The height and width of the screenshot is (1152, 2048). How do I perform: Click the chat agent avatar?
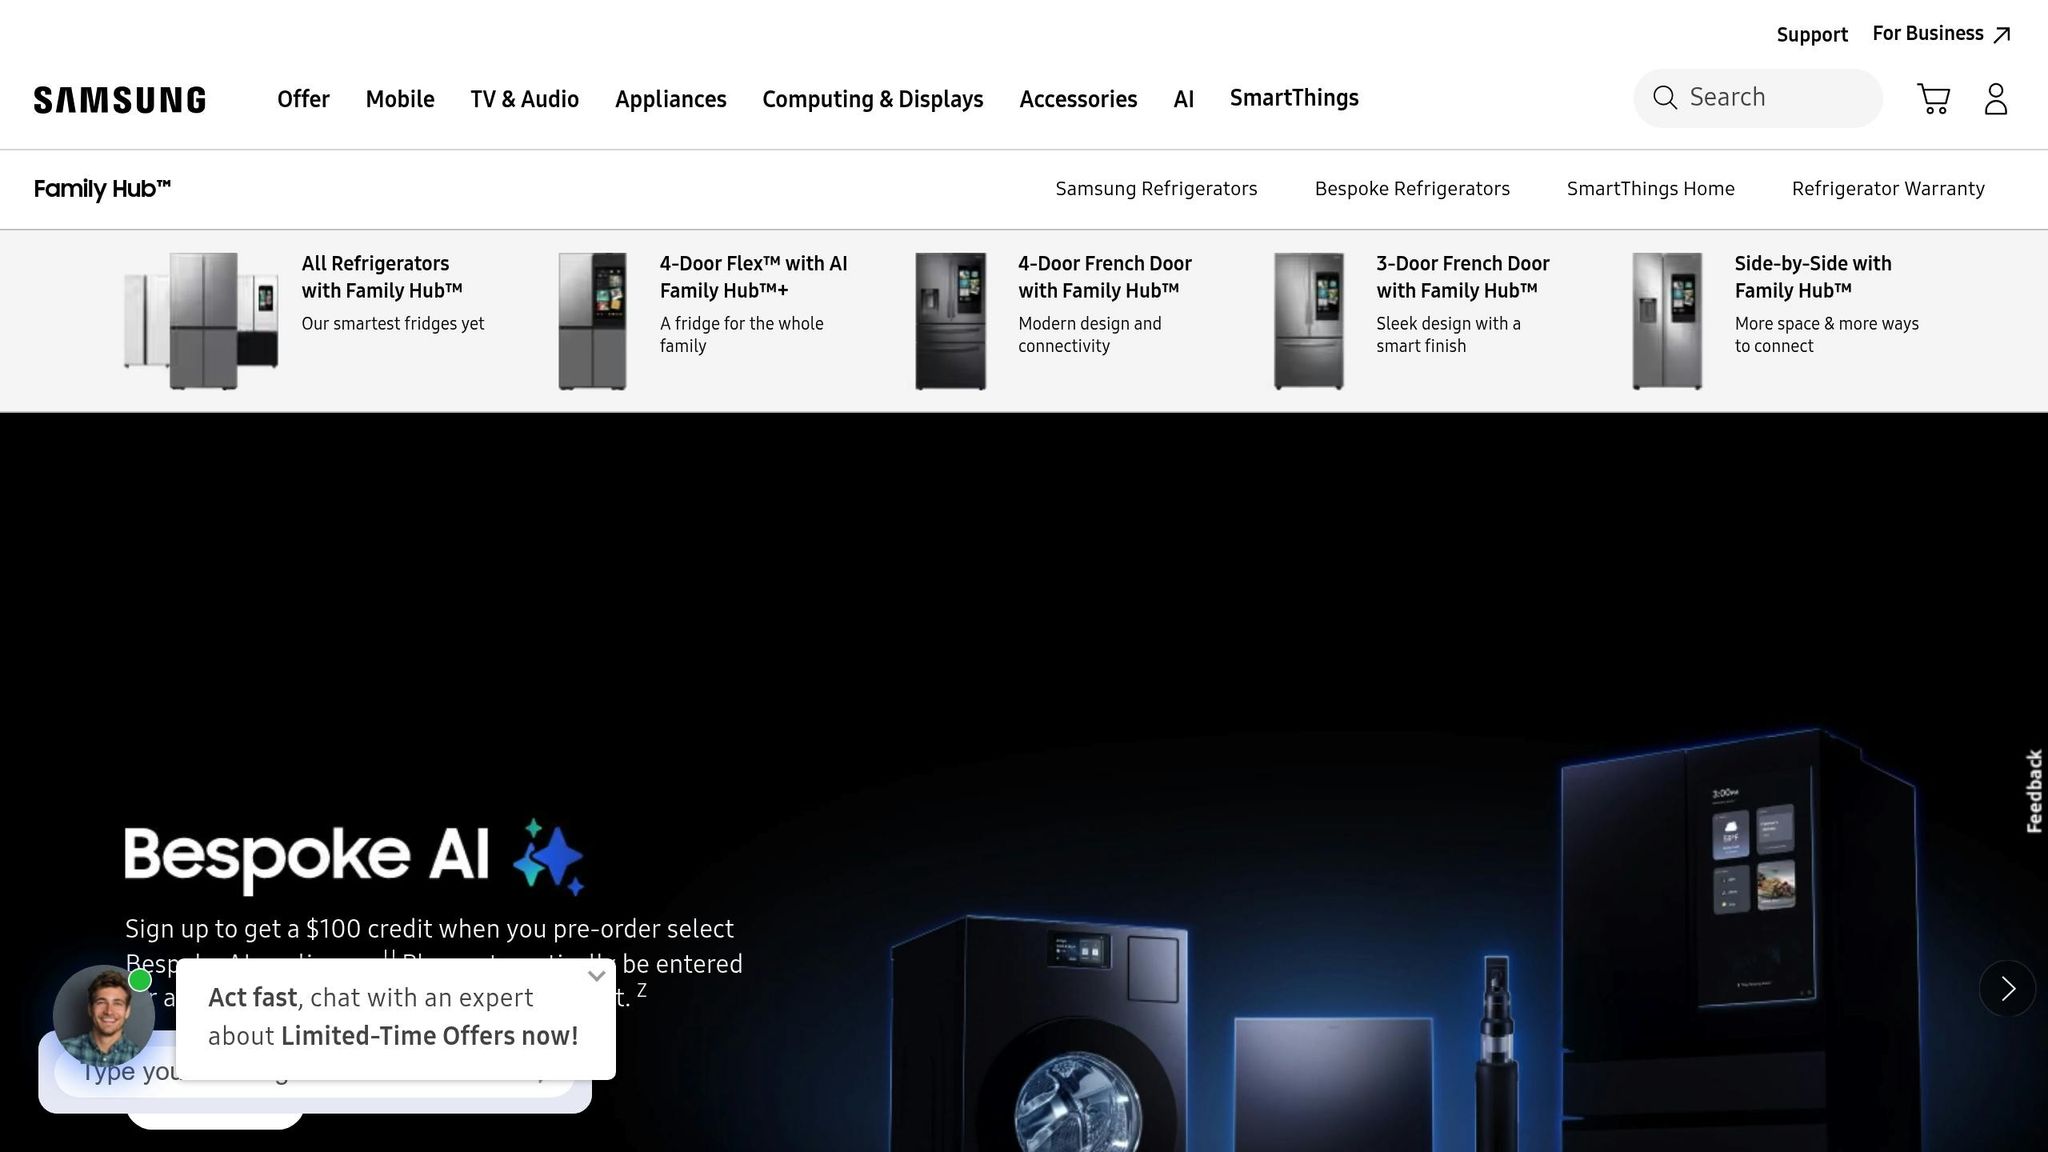point(103,1015)
